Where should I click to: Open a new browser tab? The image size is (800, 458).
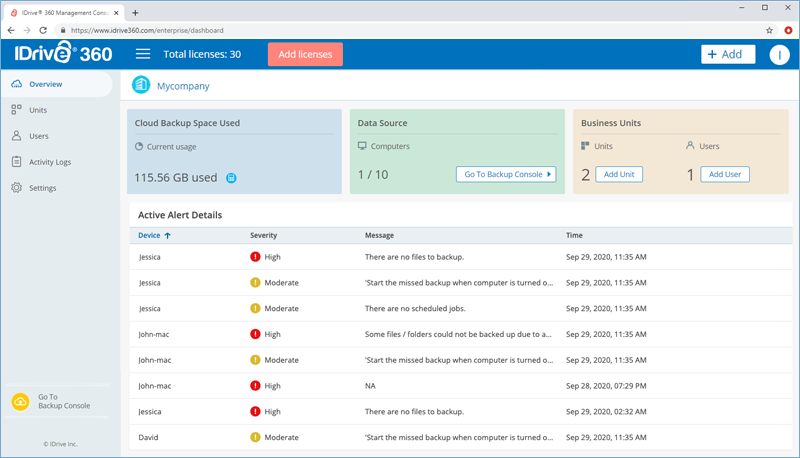point(135,13)
